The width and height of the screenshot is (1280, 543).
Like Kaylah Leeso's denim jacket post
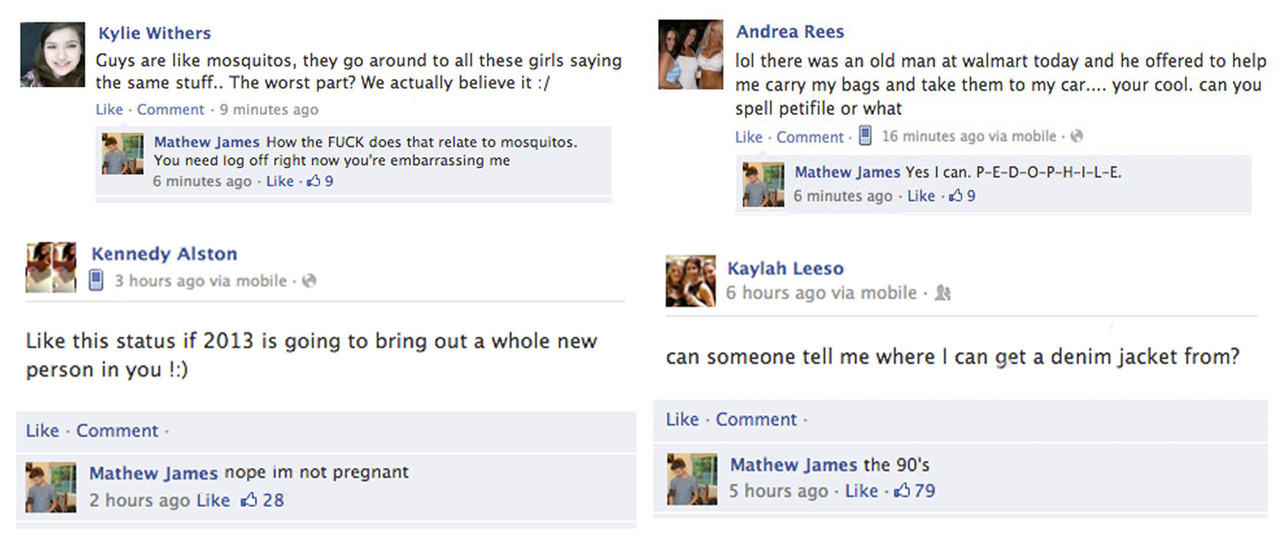pyautogui.click(x=683, y=419)
